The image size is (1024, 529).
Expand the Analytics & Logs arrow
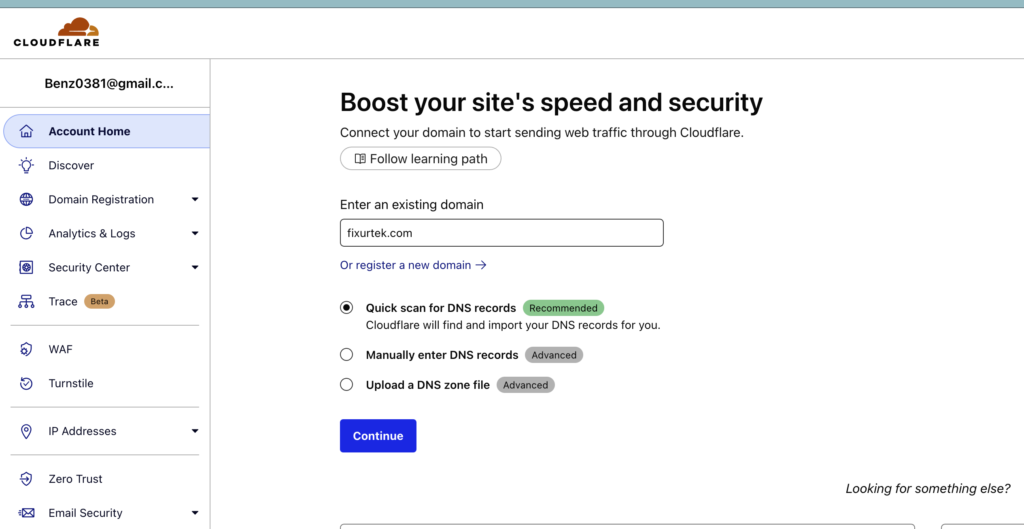coord(195,233)
